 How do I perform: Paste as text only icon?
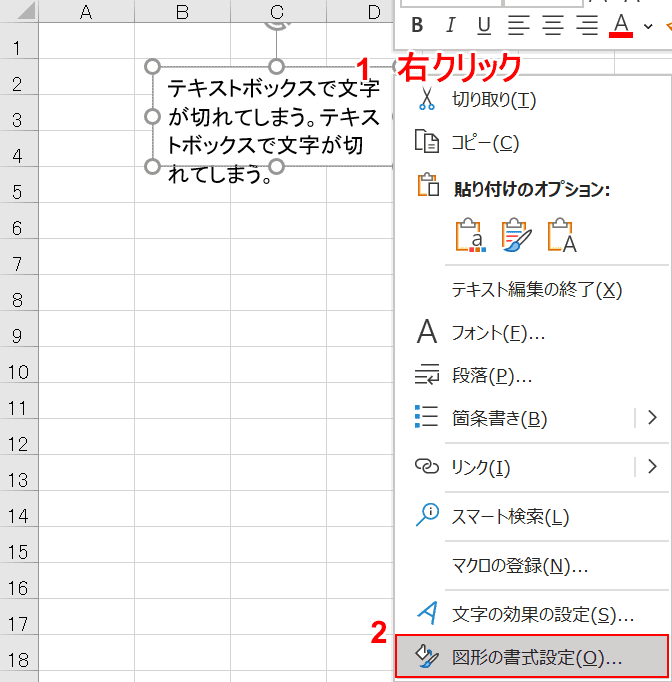click(x=562, y=235)
